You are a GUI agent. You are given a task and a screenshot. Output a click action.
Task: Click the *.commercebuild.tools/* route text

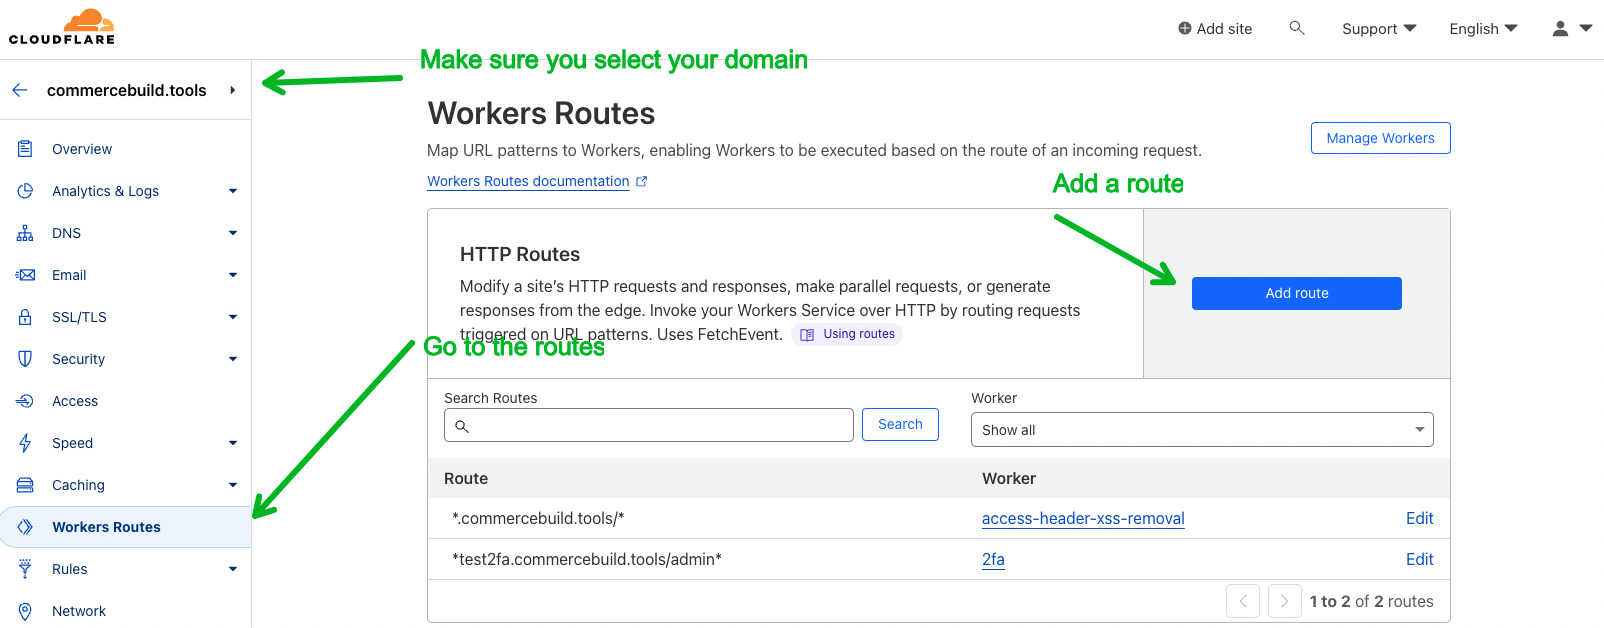coord(538,518)
